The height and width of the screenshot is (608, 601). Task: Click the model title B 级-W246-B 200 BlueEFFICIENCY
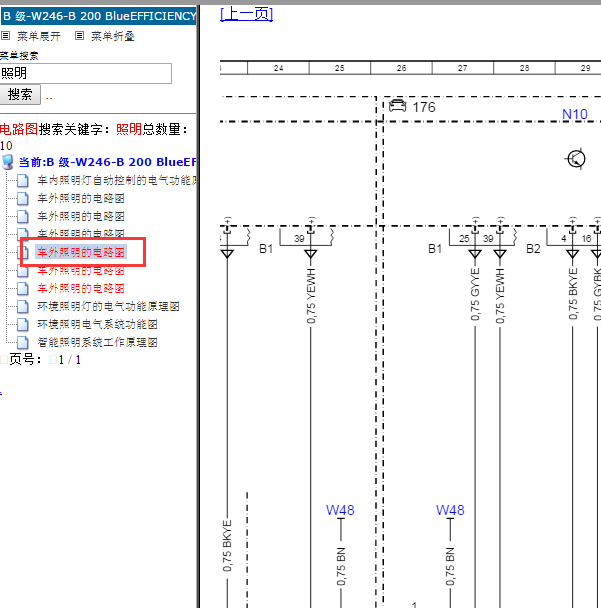(98, 16)
